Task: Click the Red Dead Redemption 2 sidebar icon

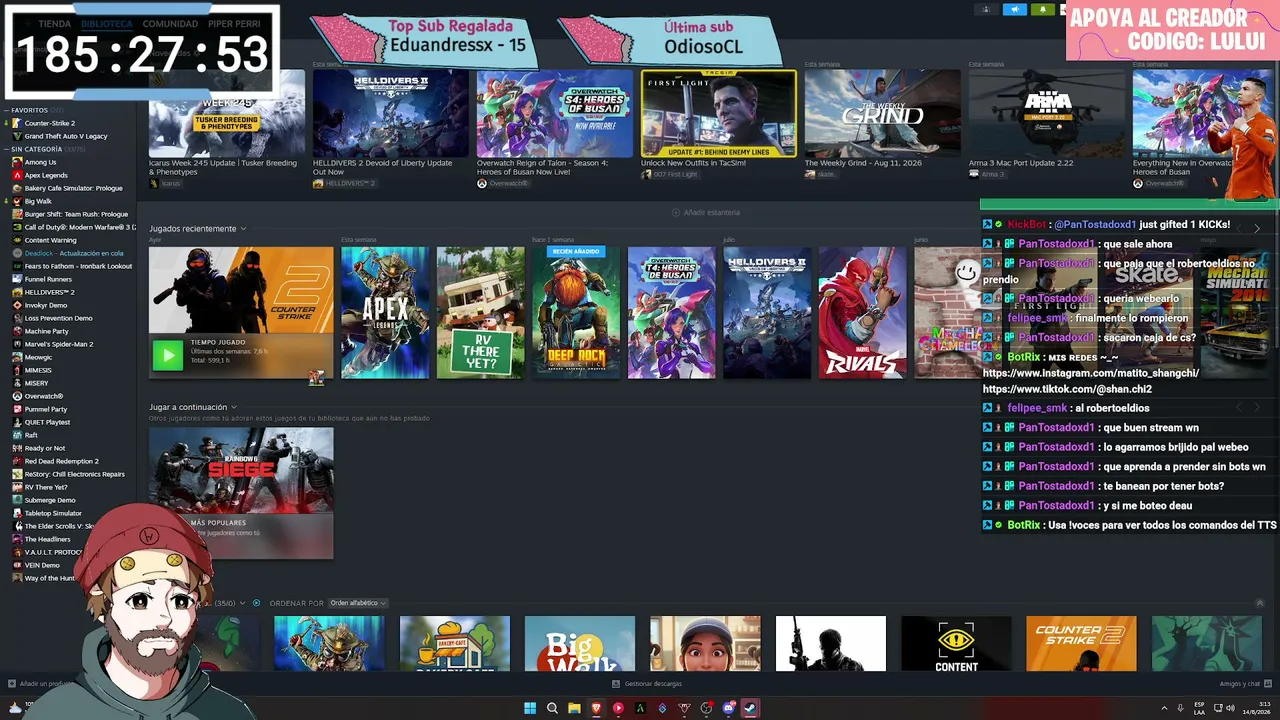Action: (17, 461)
